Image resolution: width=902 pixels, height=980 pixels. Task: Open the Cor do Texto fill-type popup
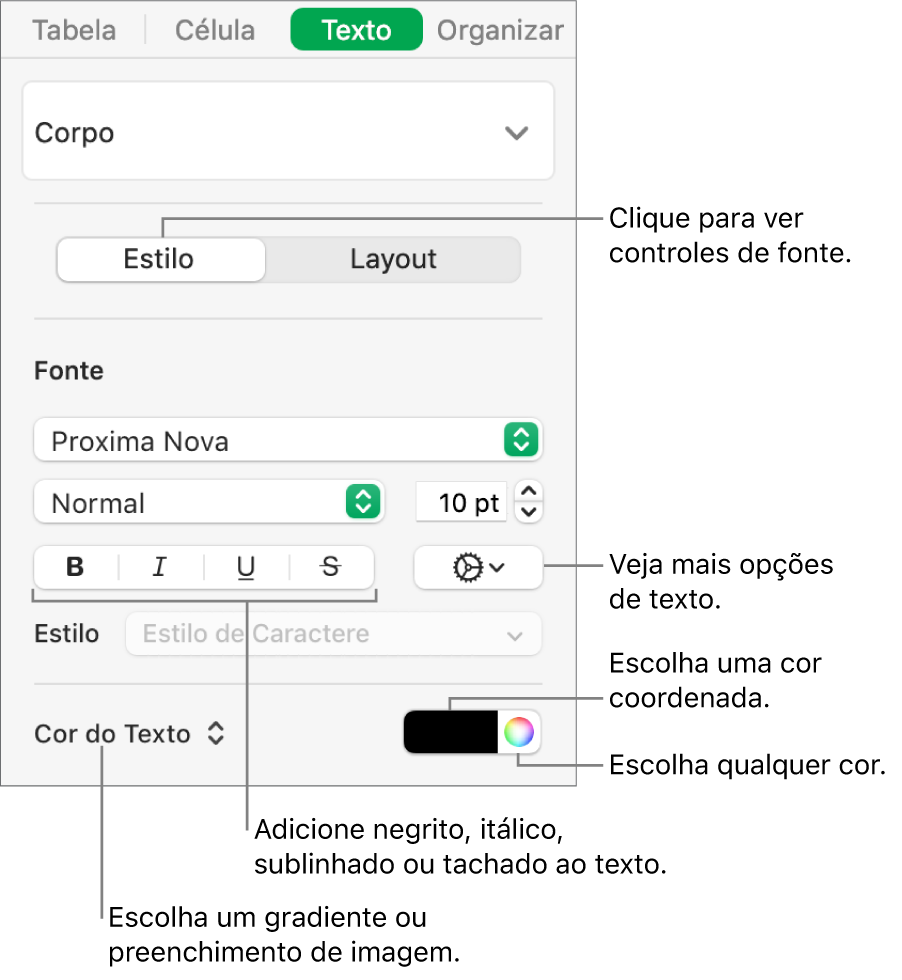pos(129,733)
